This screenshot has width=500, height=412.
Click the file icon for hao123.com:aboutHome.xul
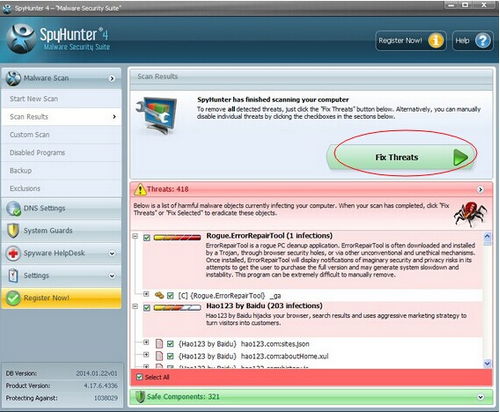pos(160,356)
